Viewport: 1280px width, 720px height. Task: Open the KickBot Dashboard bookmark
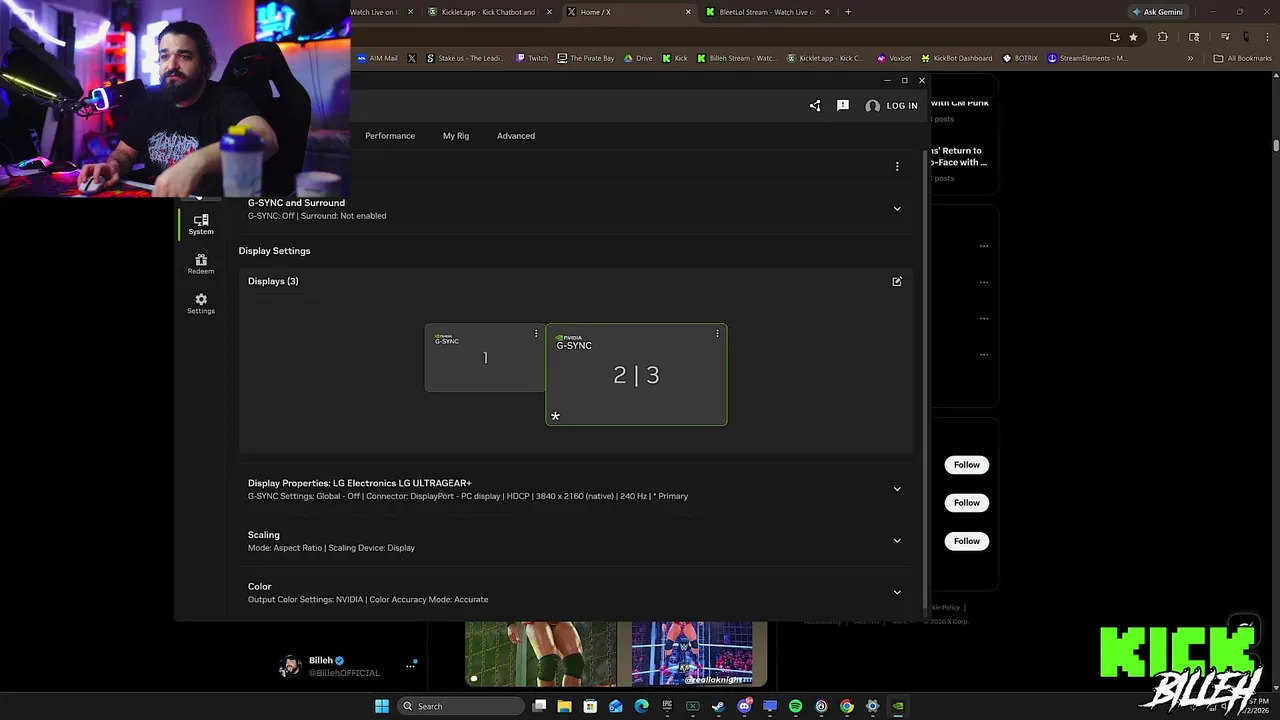tap(957, 58)
